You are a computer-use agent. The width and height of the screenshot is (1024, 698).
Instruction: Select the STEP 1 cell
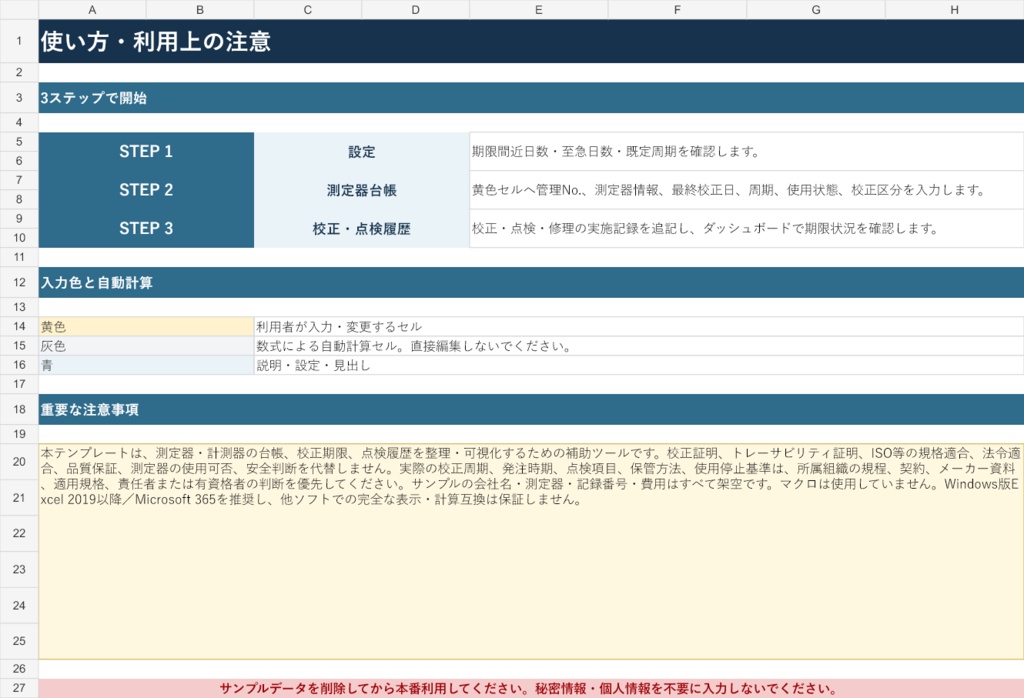pyautogui.click(x=146, y=151)
